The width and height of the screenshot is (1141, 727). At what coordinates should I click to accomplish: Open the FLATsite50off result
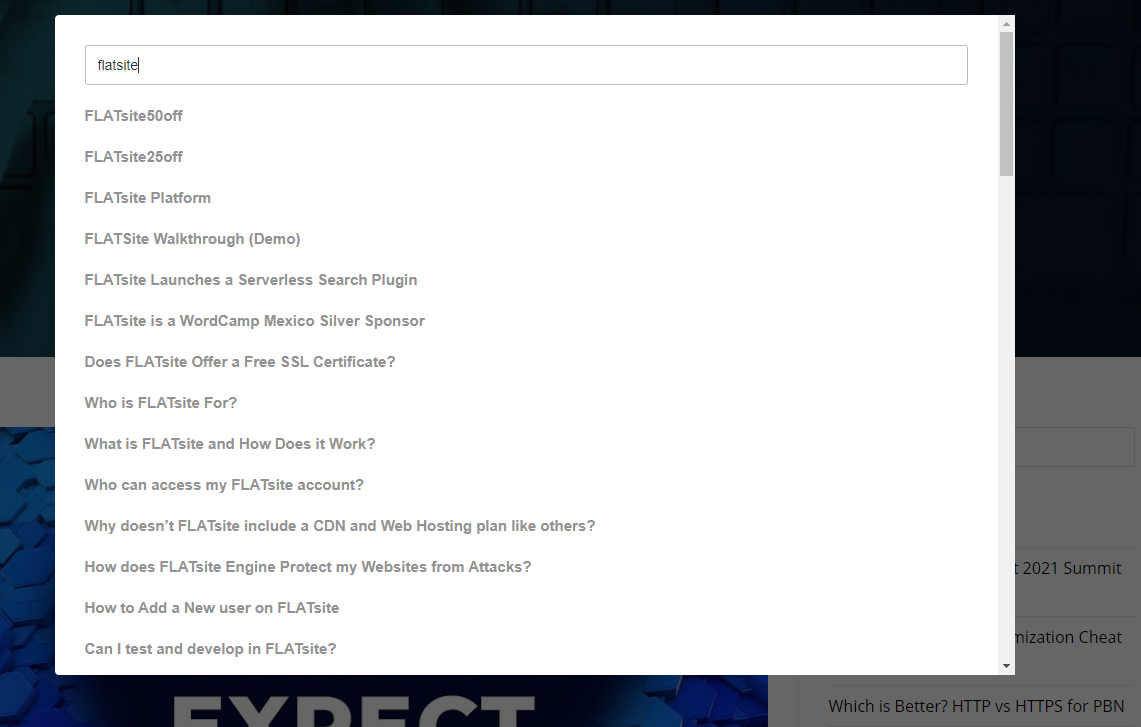pyautogui.click(x=133, y=116)
